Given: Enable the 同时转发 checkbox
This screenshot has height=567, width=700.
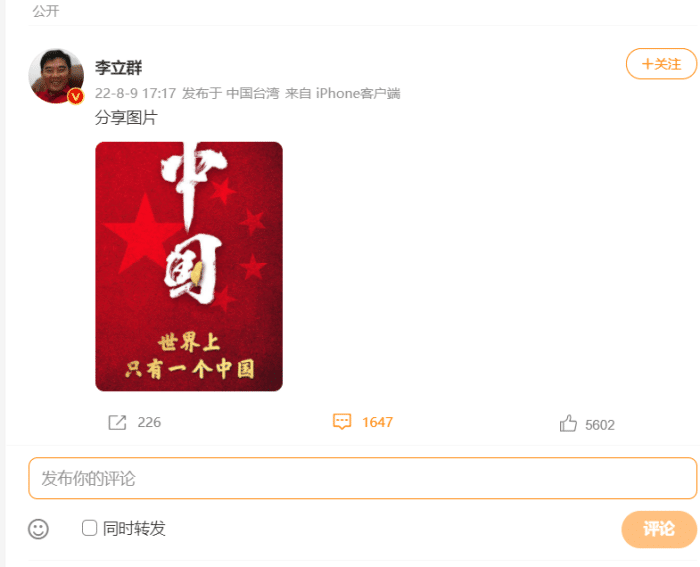Looking at the screenshot, I should (x=89, y=528).
